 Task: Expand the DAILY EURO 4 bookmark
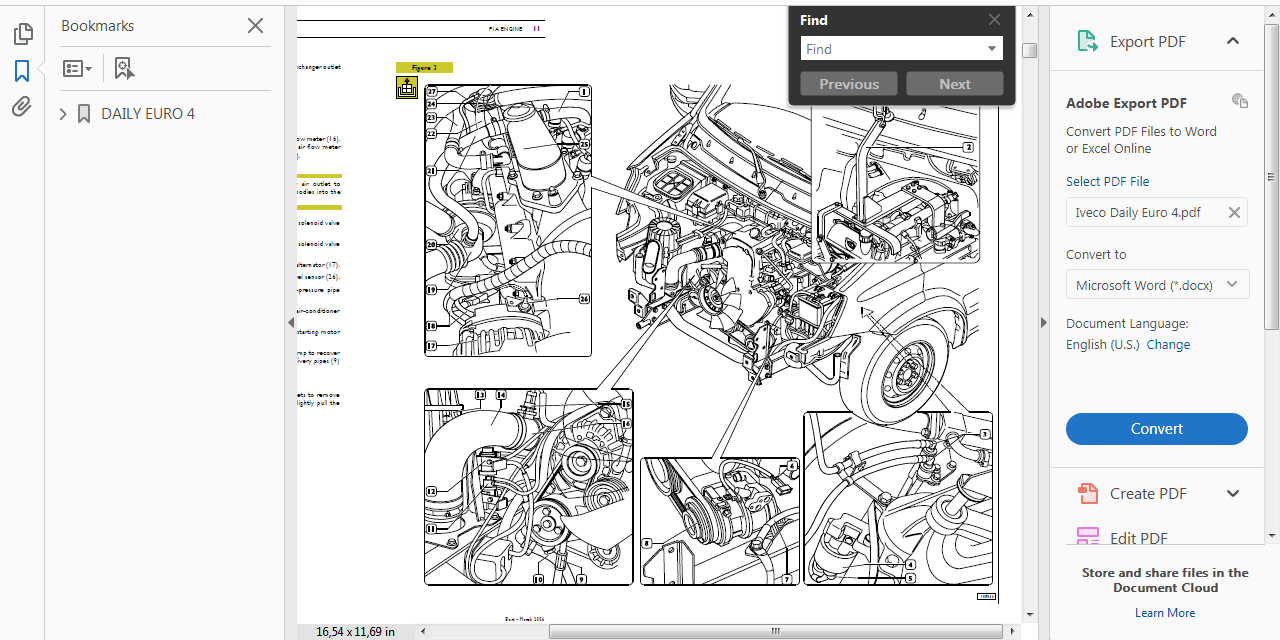click(62, 113)
